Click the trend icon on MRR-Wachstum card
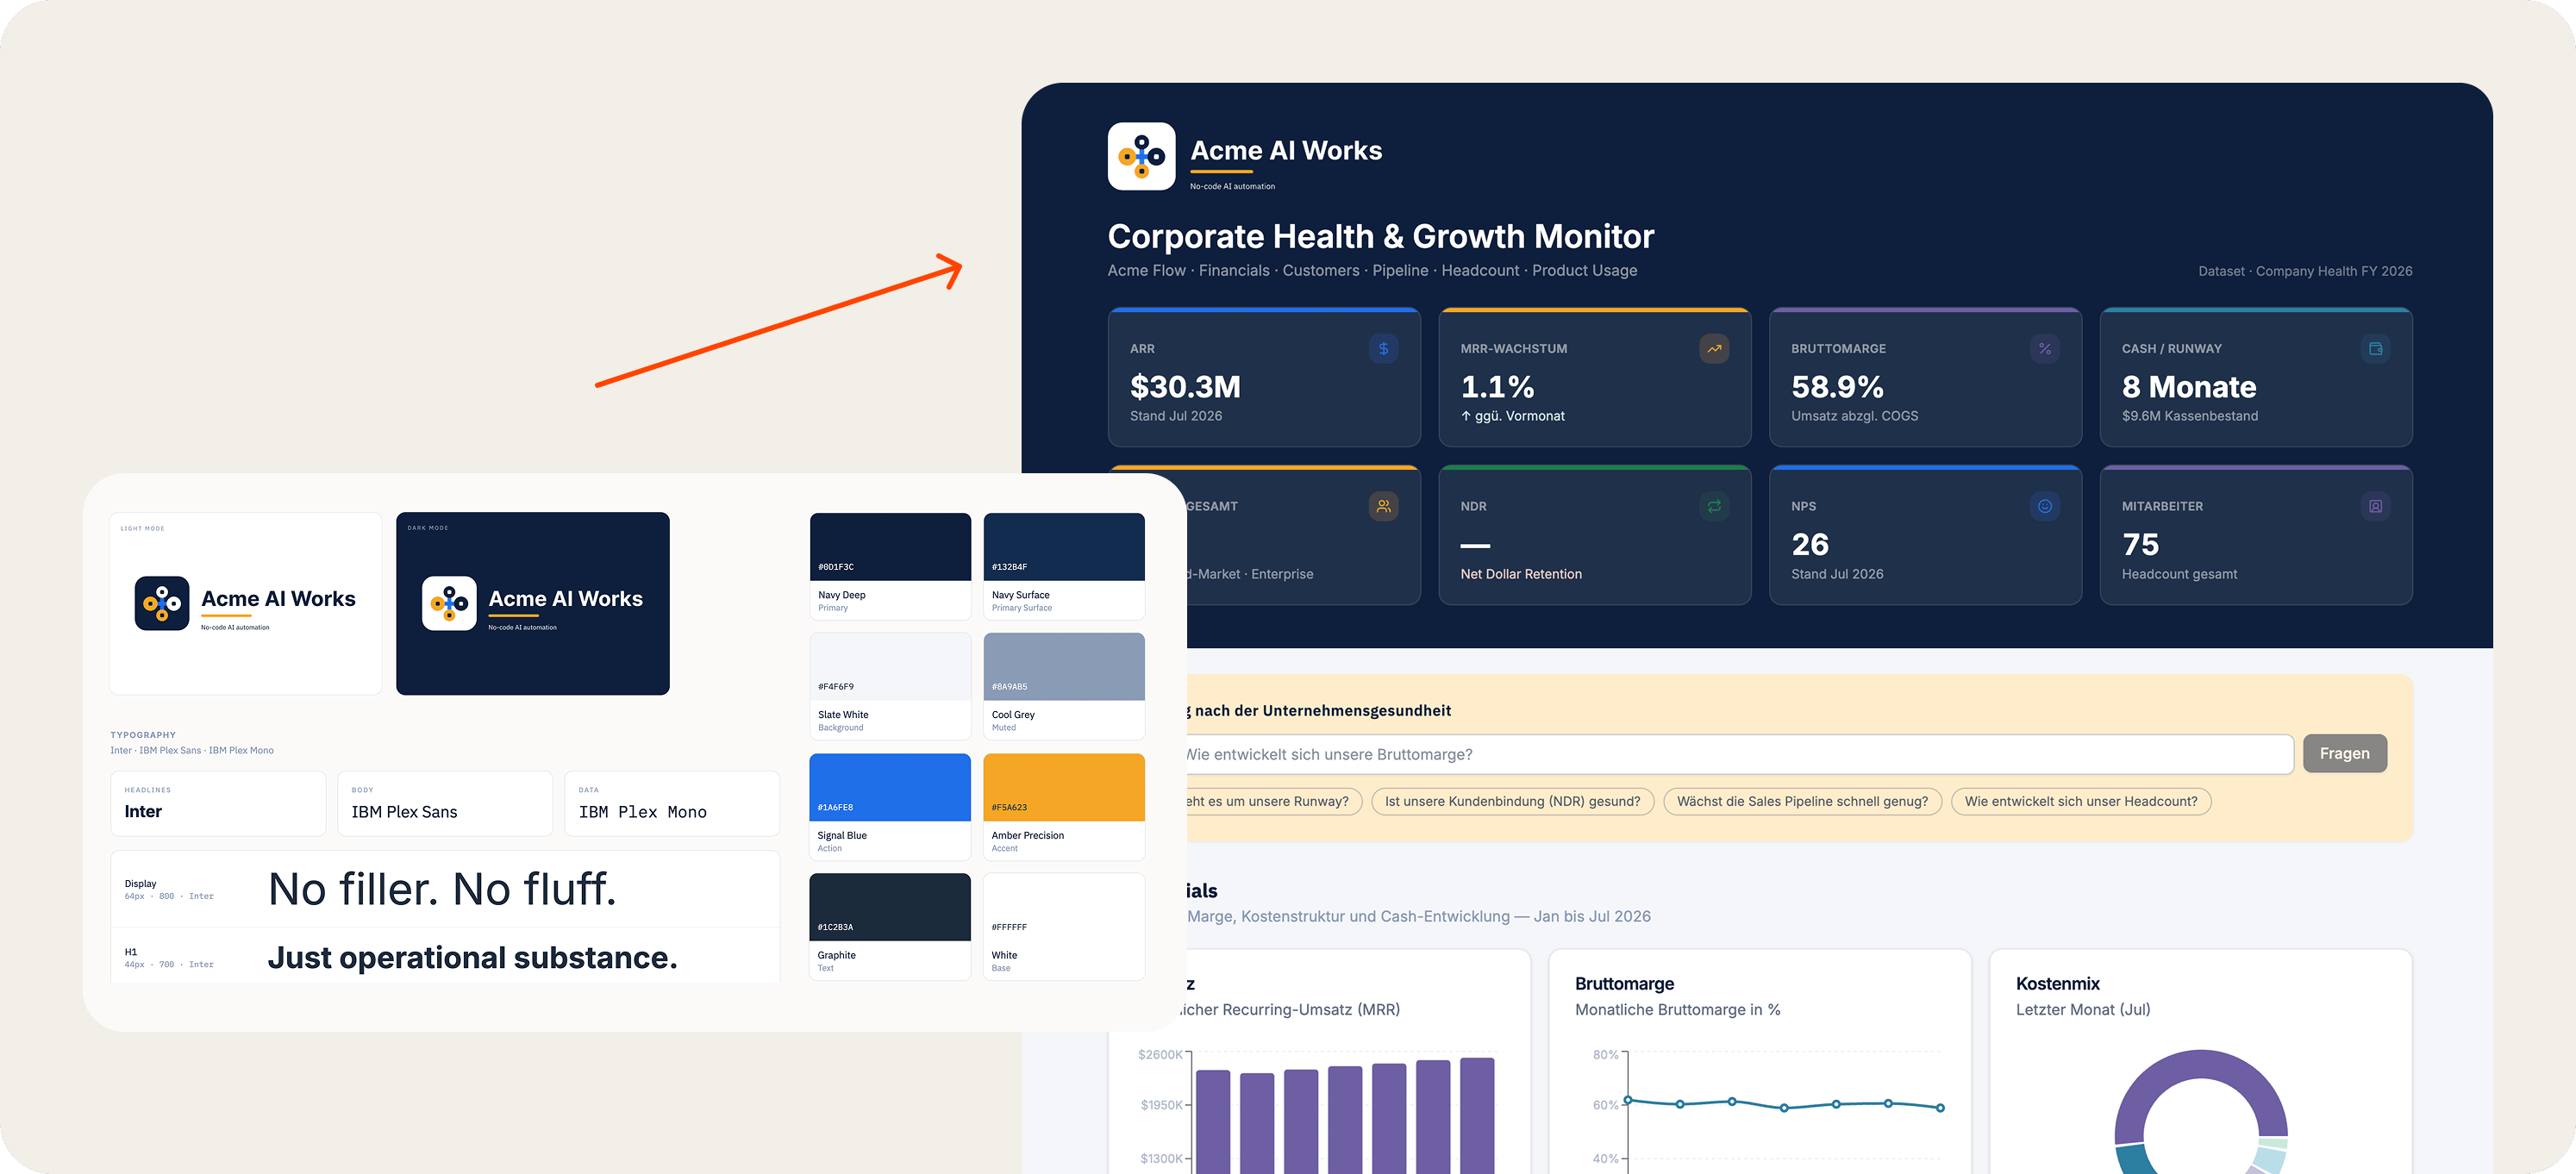Viewport: 2576px width, 1174px height. [x=1714, y=349]
